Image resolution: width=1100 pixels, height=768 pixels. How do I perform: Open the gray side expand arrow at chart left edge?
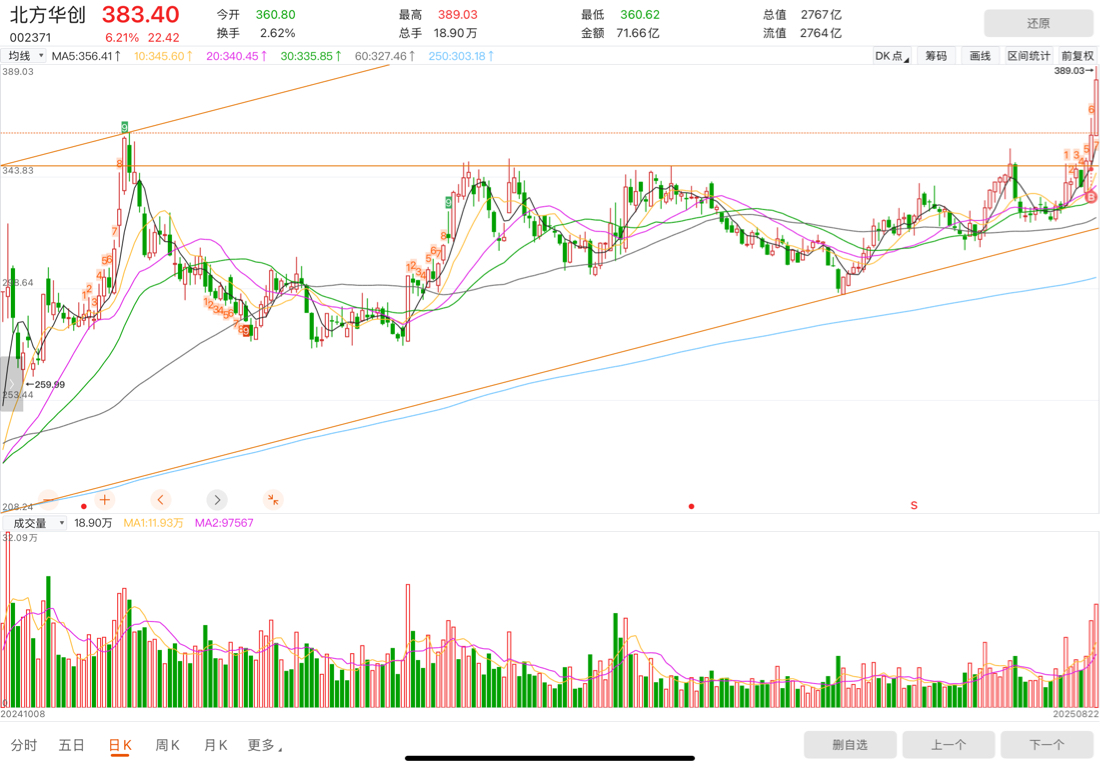[11, 384]
